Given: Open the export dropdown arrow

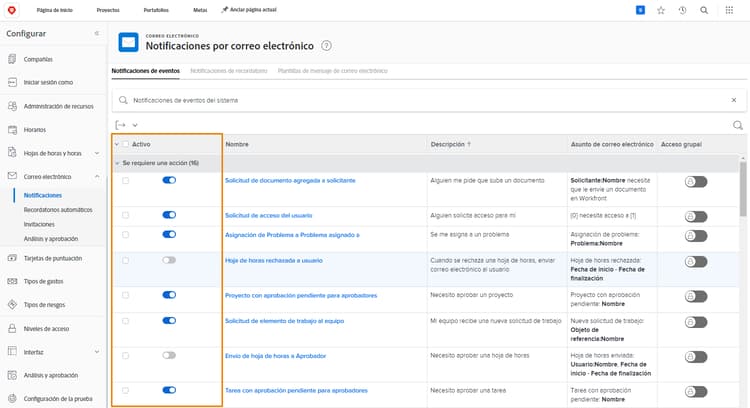Looking at the screenshot, I should click(x=135, y=125).
